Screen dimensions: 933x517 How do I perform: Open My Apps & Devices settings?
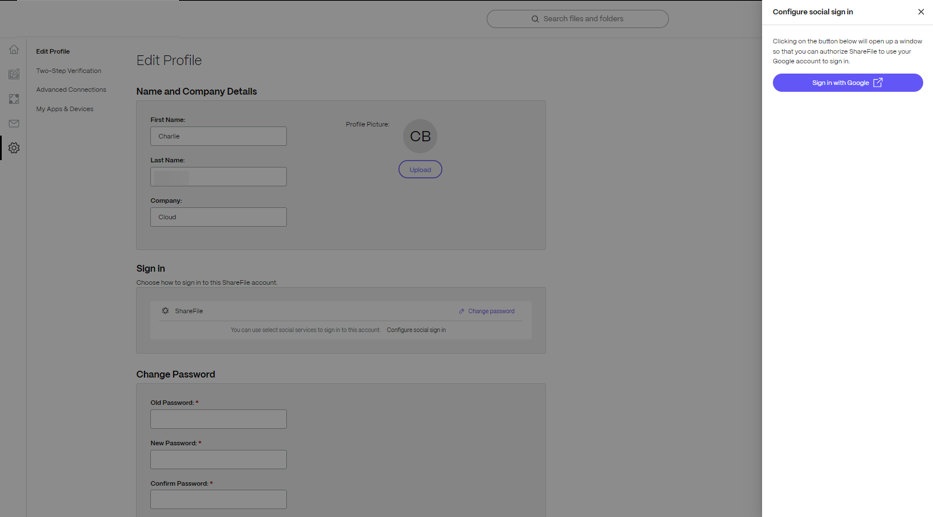click(64, 109)
